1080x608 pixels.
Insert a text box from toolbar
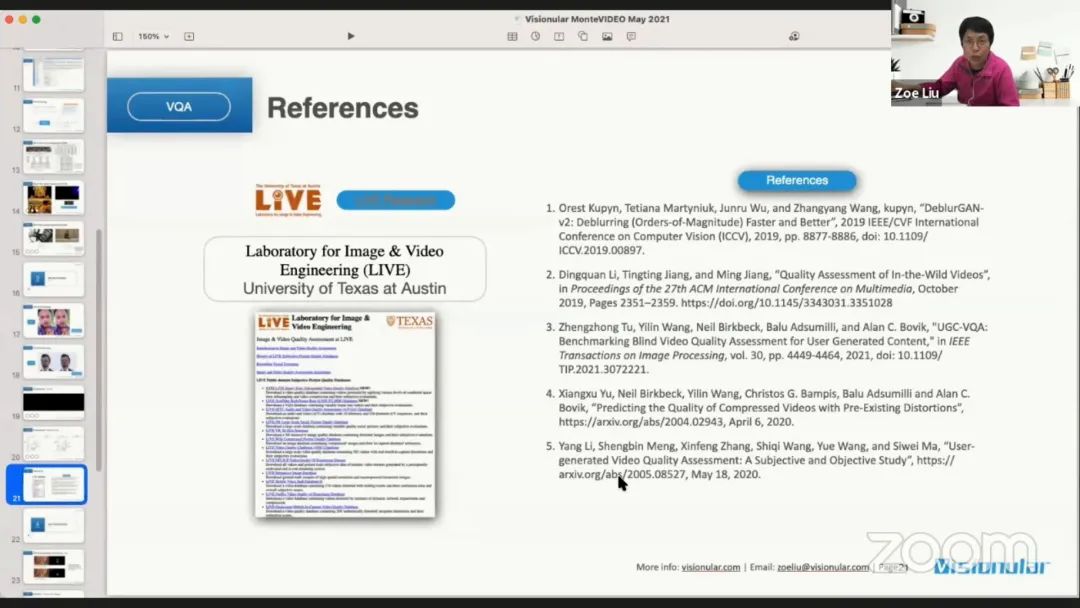point(559,36)
